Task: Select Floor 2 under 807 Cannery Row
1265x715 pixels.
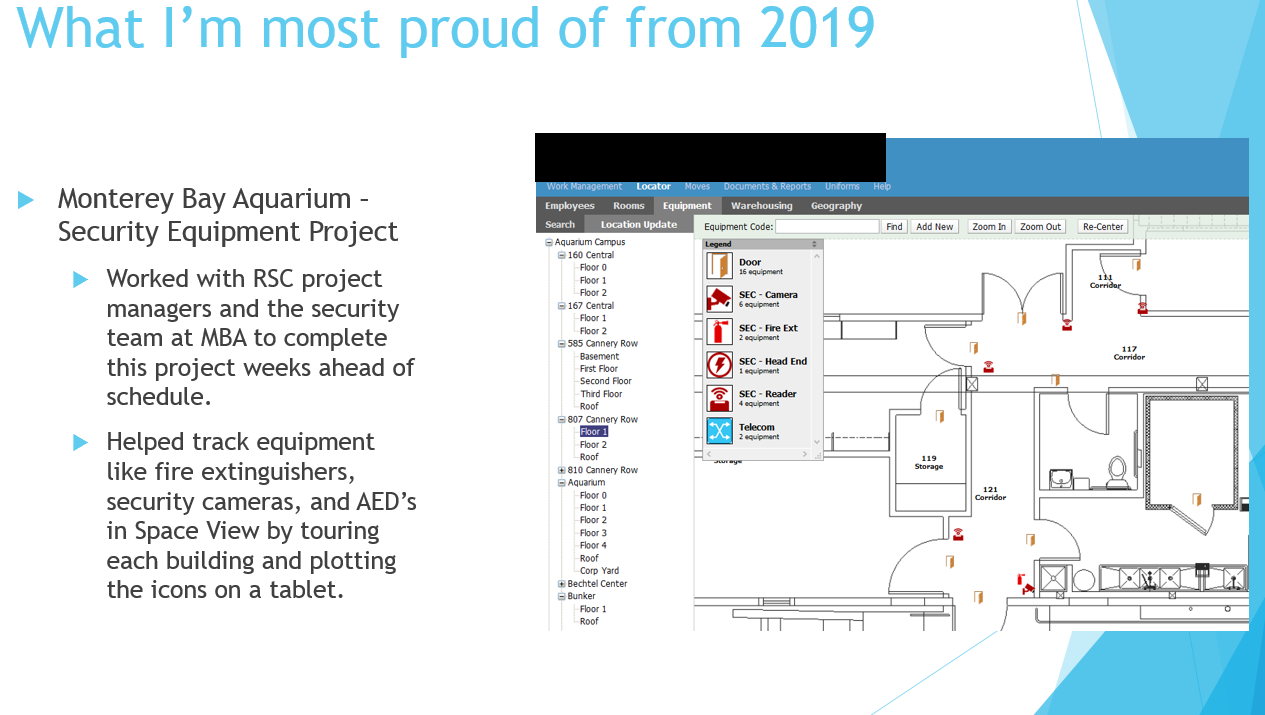Action: click(x=594, y=445)
